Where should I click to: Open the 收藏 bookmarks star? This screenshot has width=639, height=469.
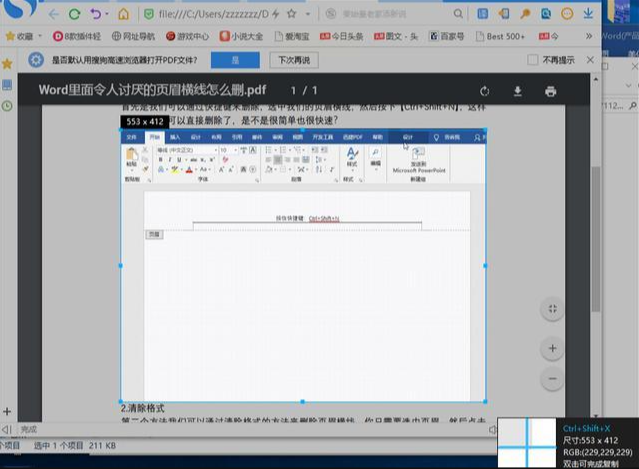pyautogui.click(x=10, y=37)
